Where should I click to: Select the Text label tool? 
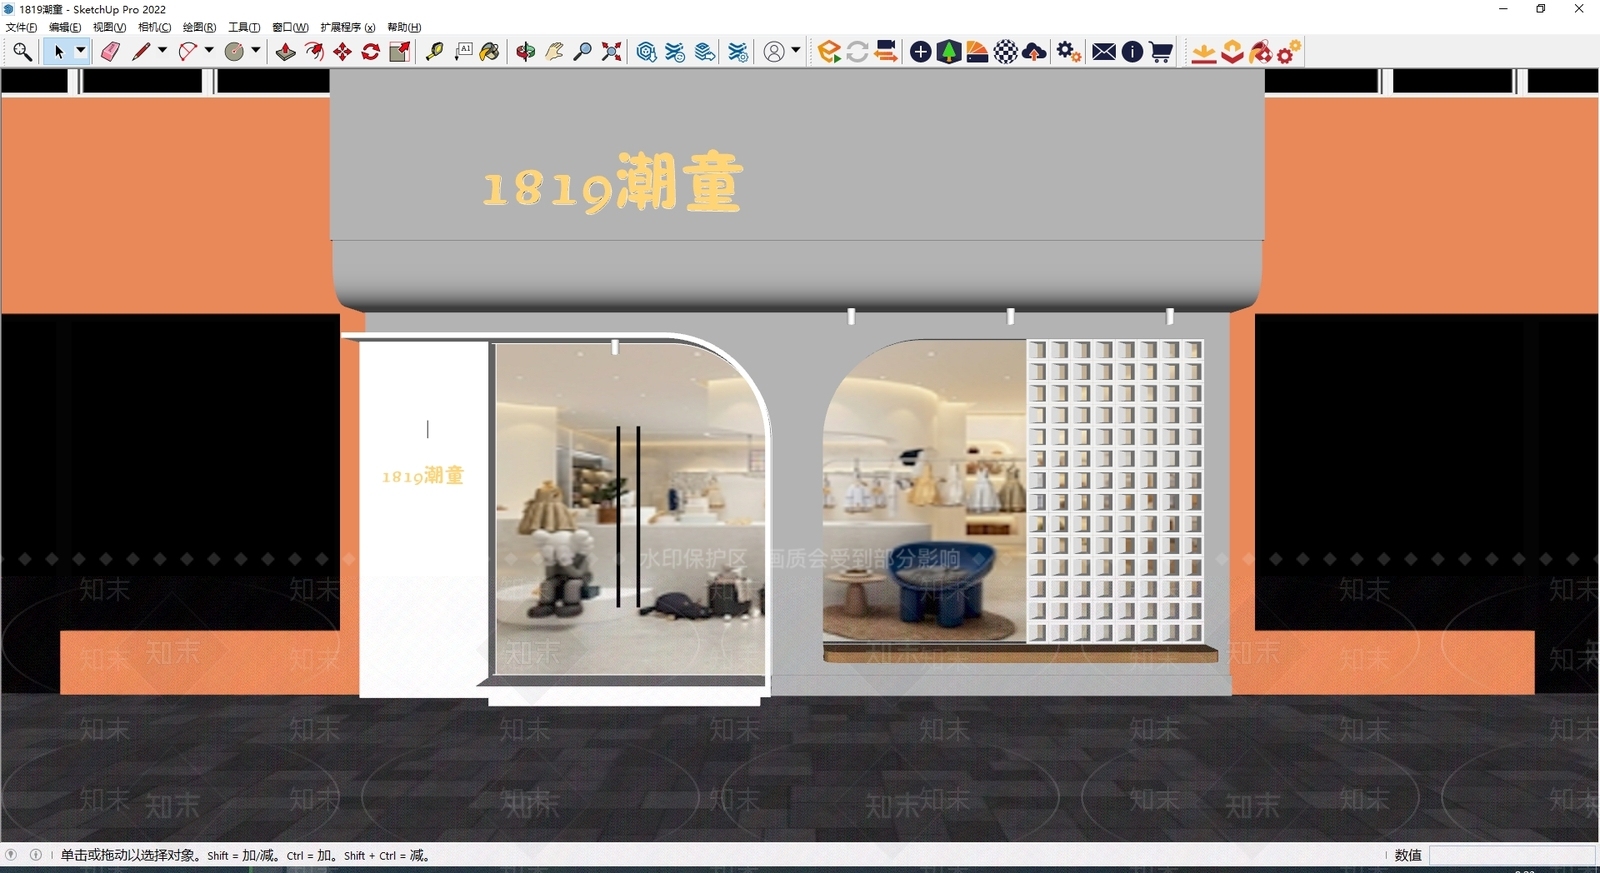(x=463, y=52)
